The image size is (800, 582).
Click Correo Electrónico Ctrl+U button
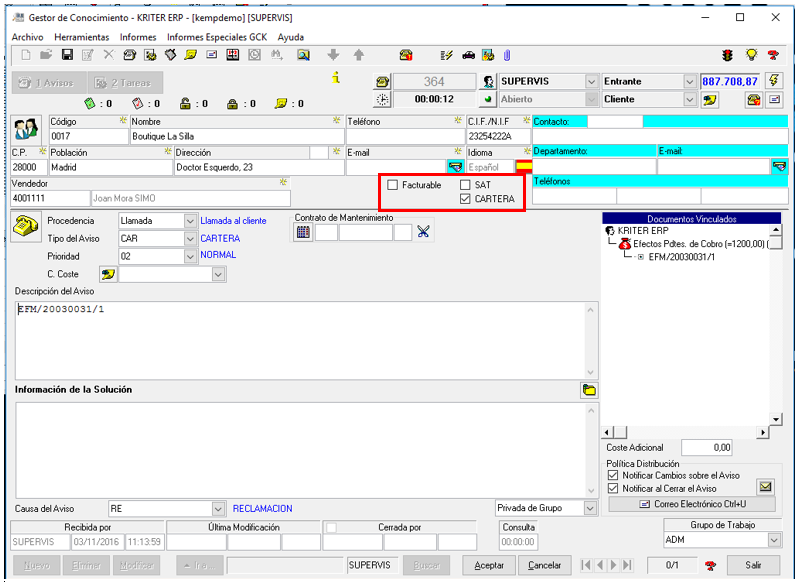(692, 504)
